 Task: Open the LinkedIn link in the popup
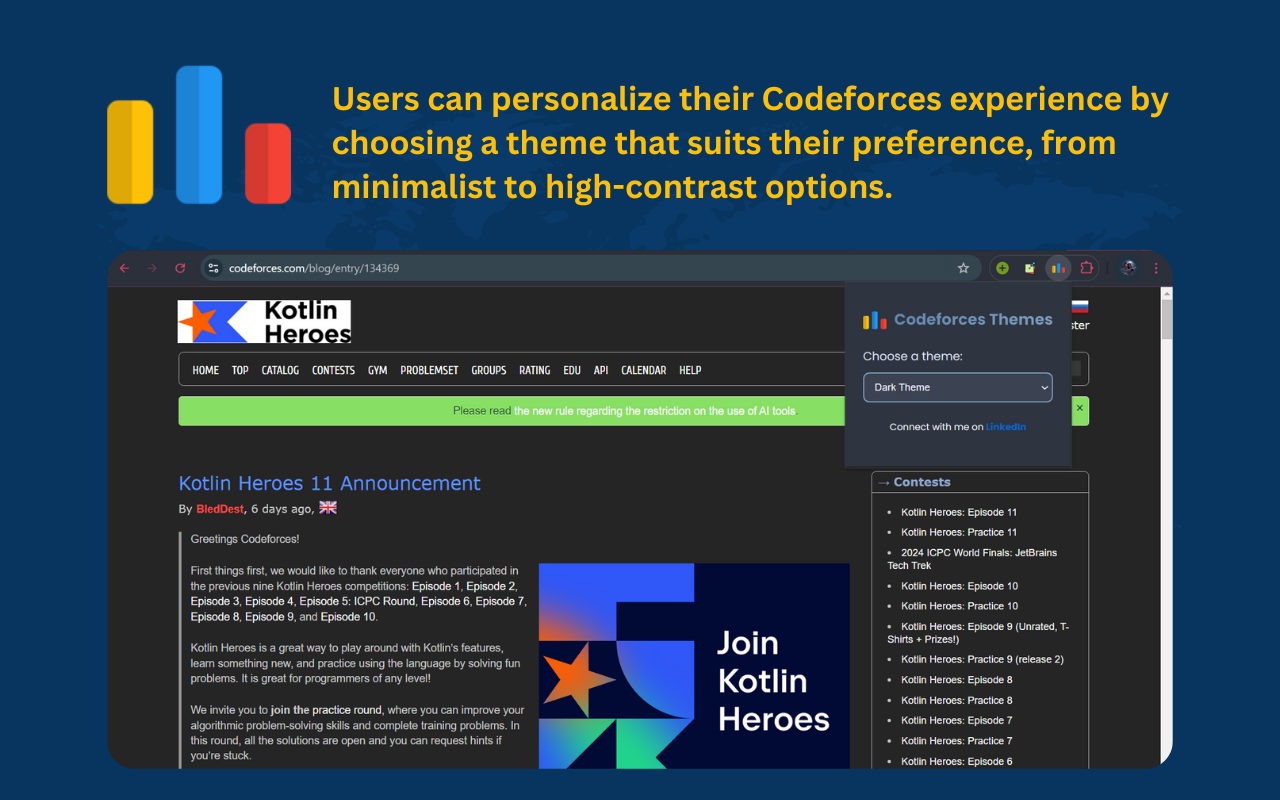click(1006, 426)
